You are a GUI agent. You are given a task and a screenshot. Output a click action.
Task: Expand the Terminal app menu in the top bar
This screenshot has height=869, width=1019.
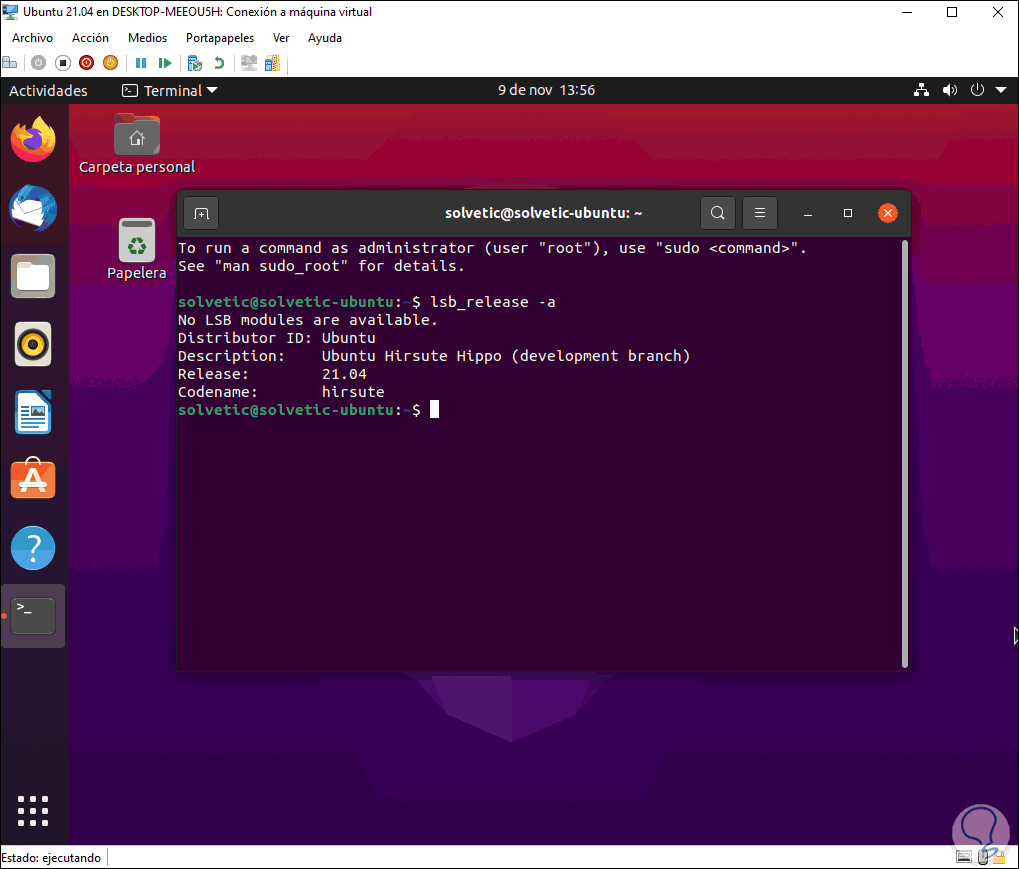(170, 90)
